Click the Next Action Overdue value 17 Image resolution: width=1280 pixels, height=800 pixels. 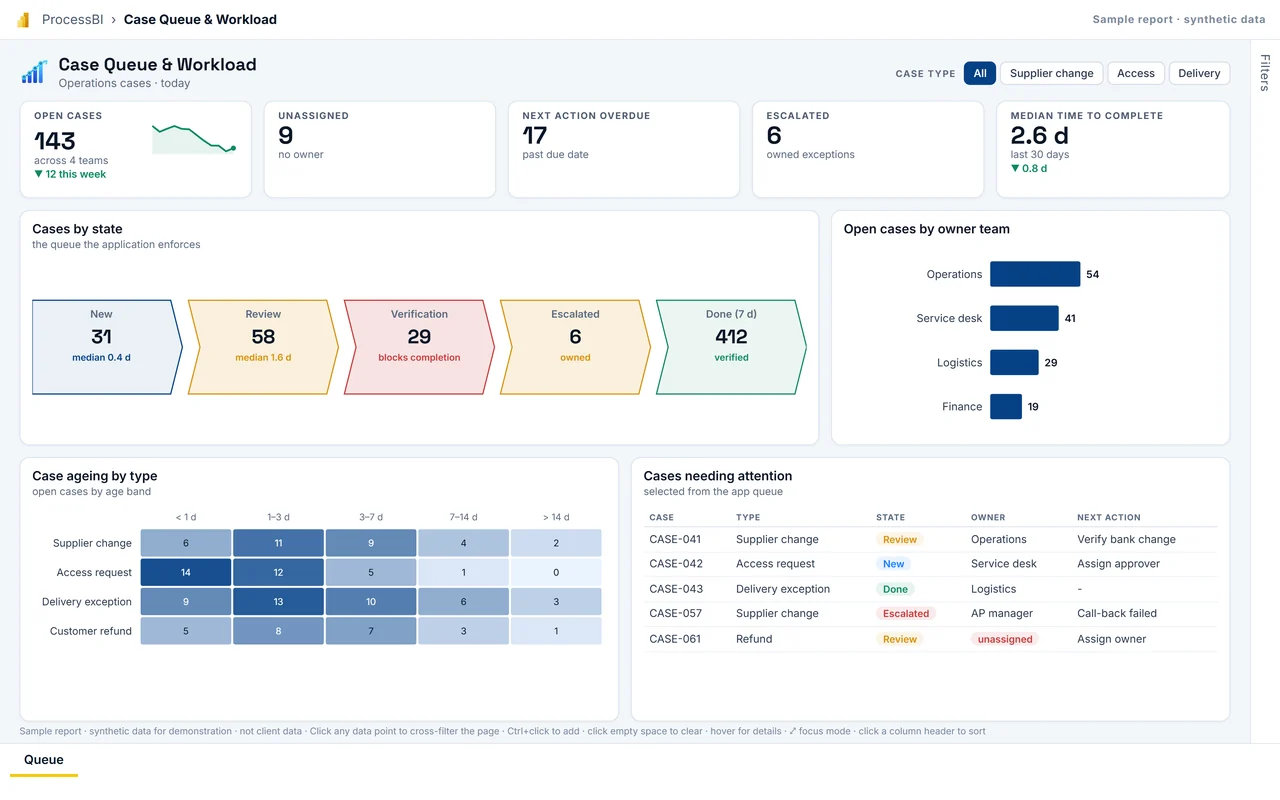click(x=535, y=135)
